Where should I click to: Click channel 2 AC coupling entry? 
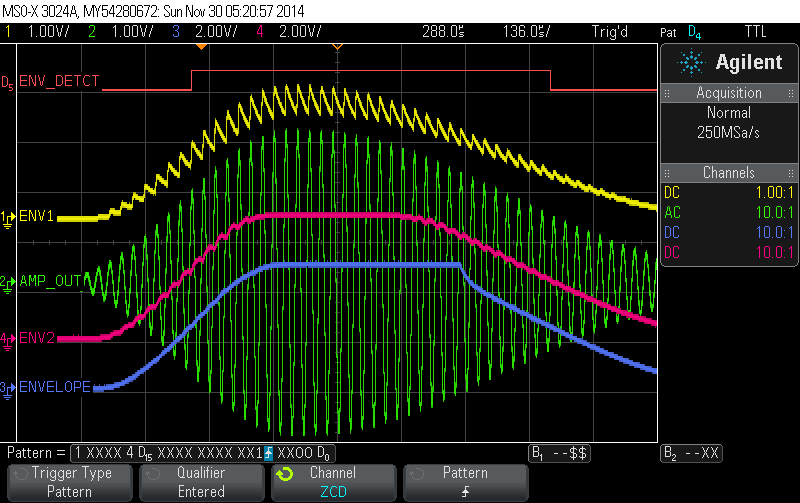[672, 212]
